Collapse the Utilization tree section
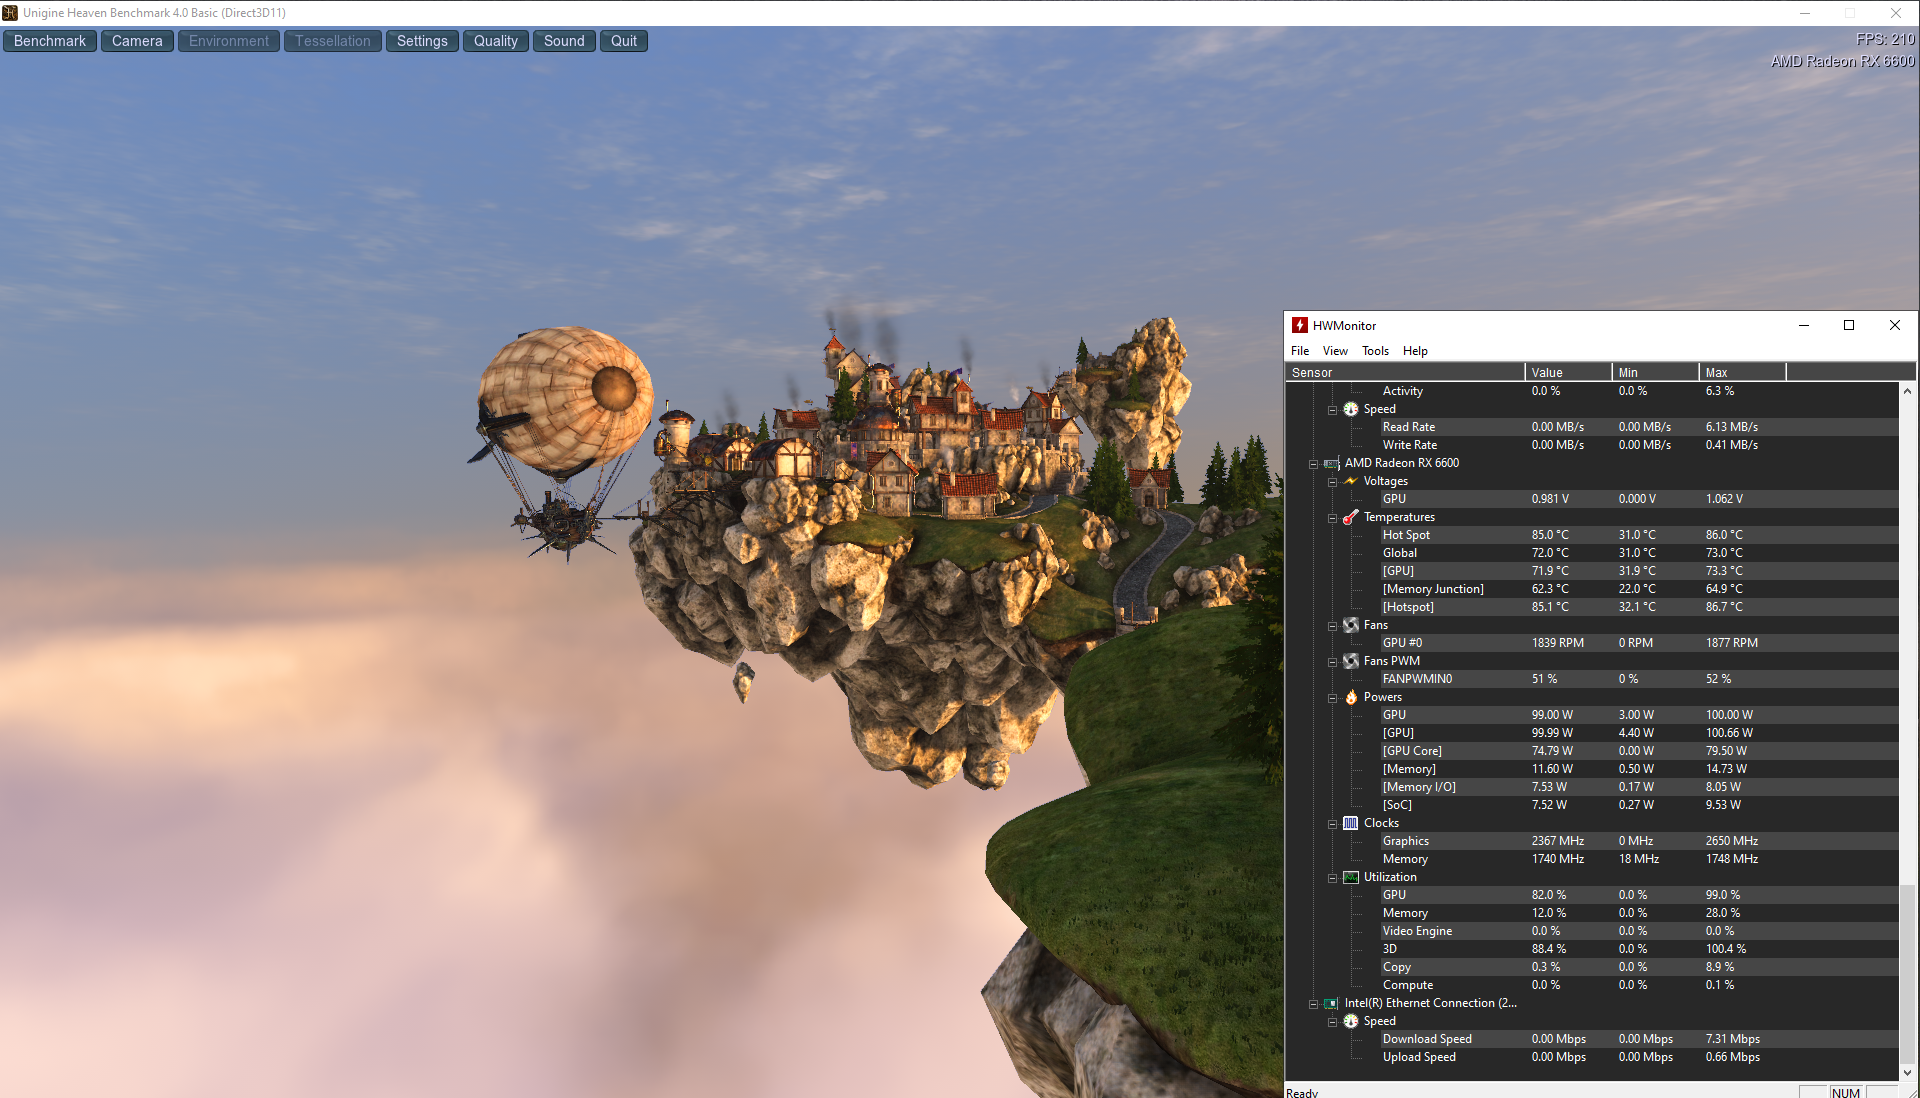Screen dimensions: 1920x1098 (1332, 878)
